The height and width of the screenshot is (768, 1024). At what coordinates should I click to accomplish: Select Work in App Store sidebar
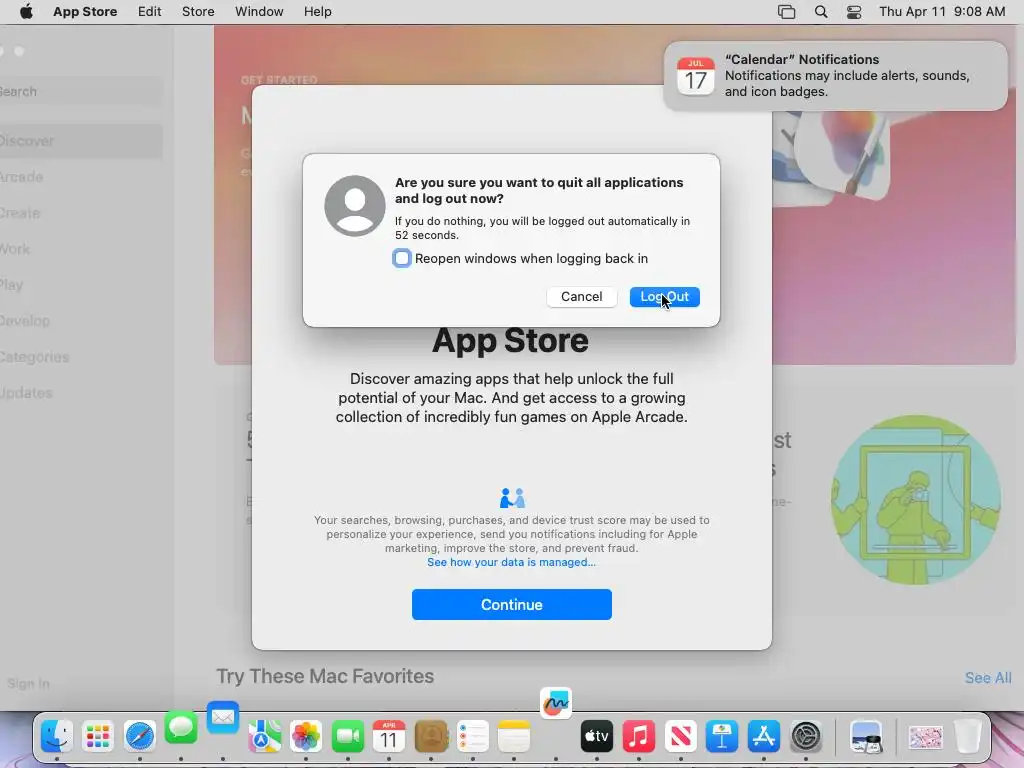[80, 249]
